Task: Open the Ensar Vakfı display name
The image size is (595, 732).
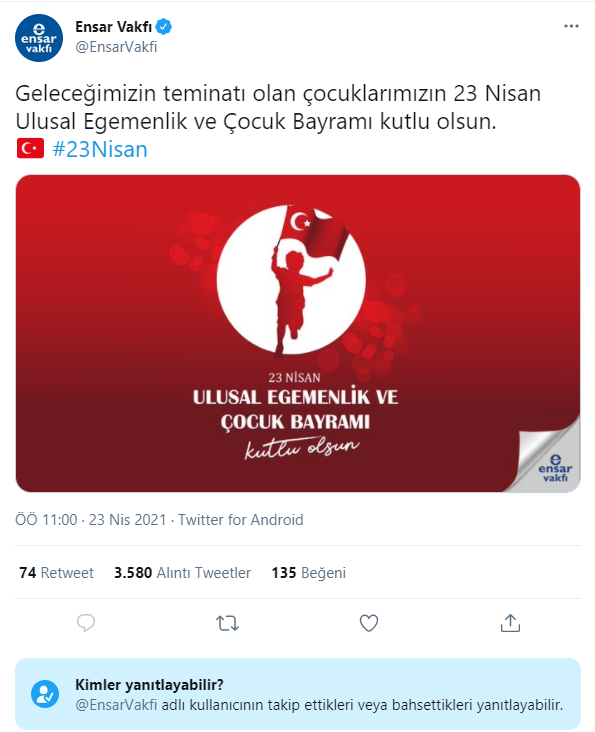Action: (x=113, y=27)
